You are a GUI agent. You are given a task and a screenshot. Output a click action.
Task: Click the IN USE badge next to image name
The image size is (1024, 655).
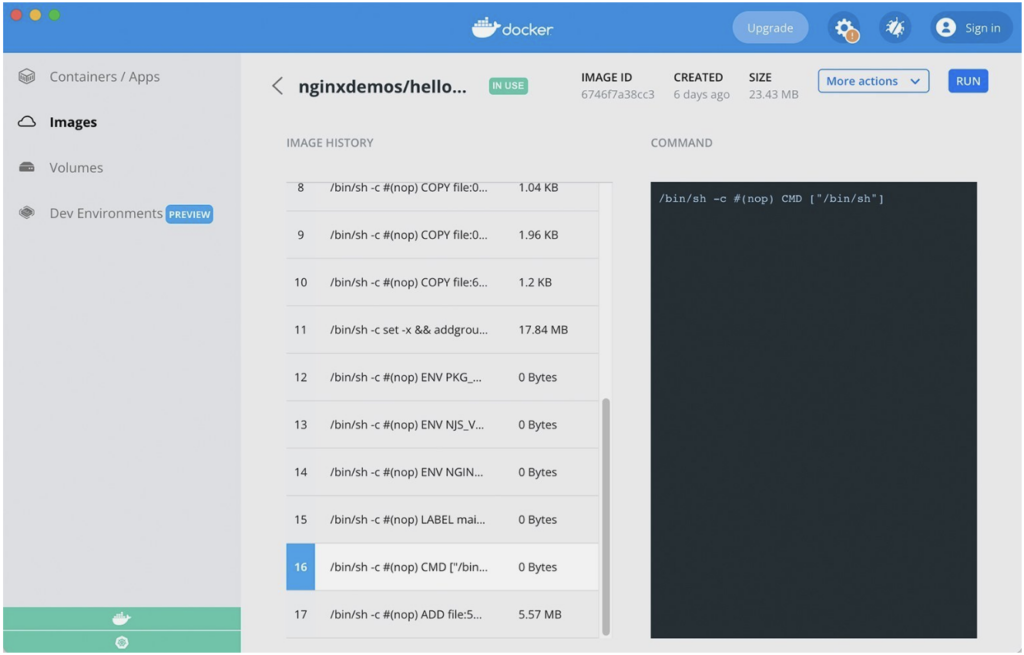click(507, 86)
